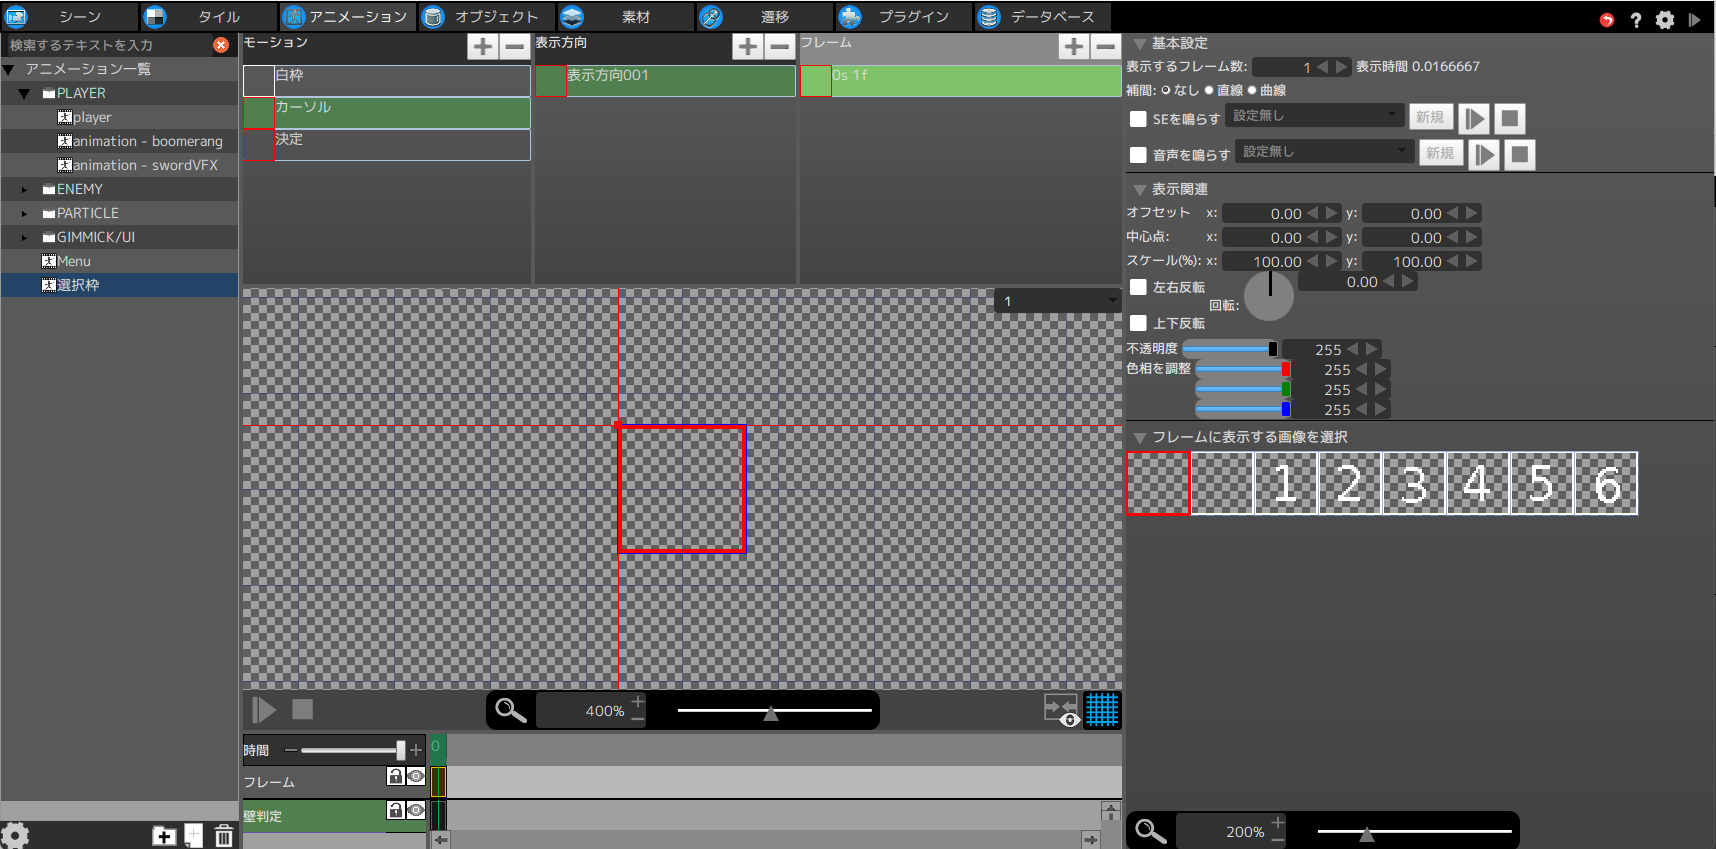Add a new frame with plus button
1716x849 pixels.
tap(1073, 46)
